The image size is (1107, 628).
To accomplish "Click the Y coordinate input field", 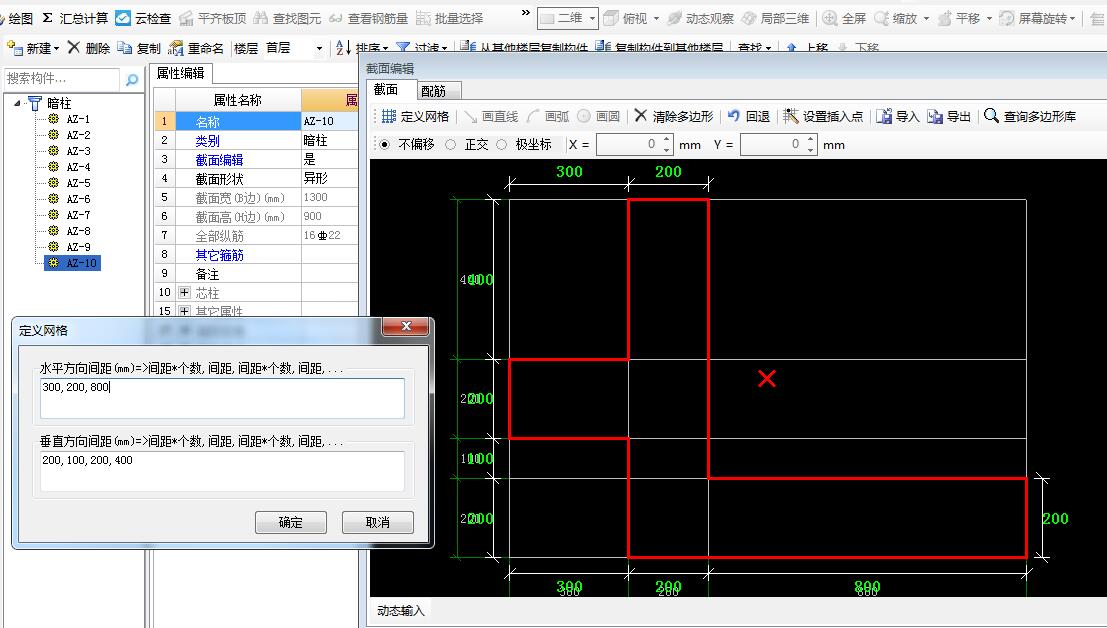I will [772, 145].
